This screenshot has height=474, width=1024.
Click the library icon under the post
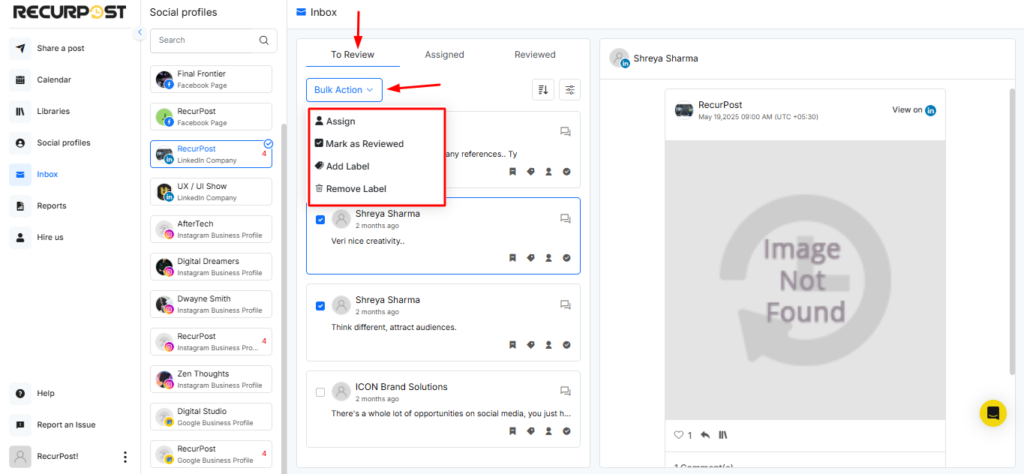tap(723, 435)
